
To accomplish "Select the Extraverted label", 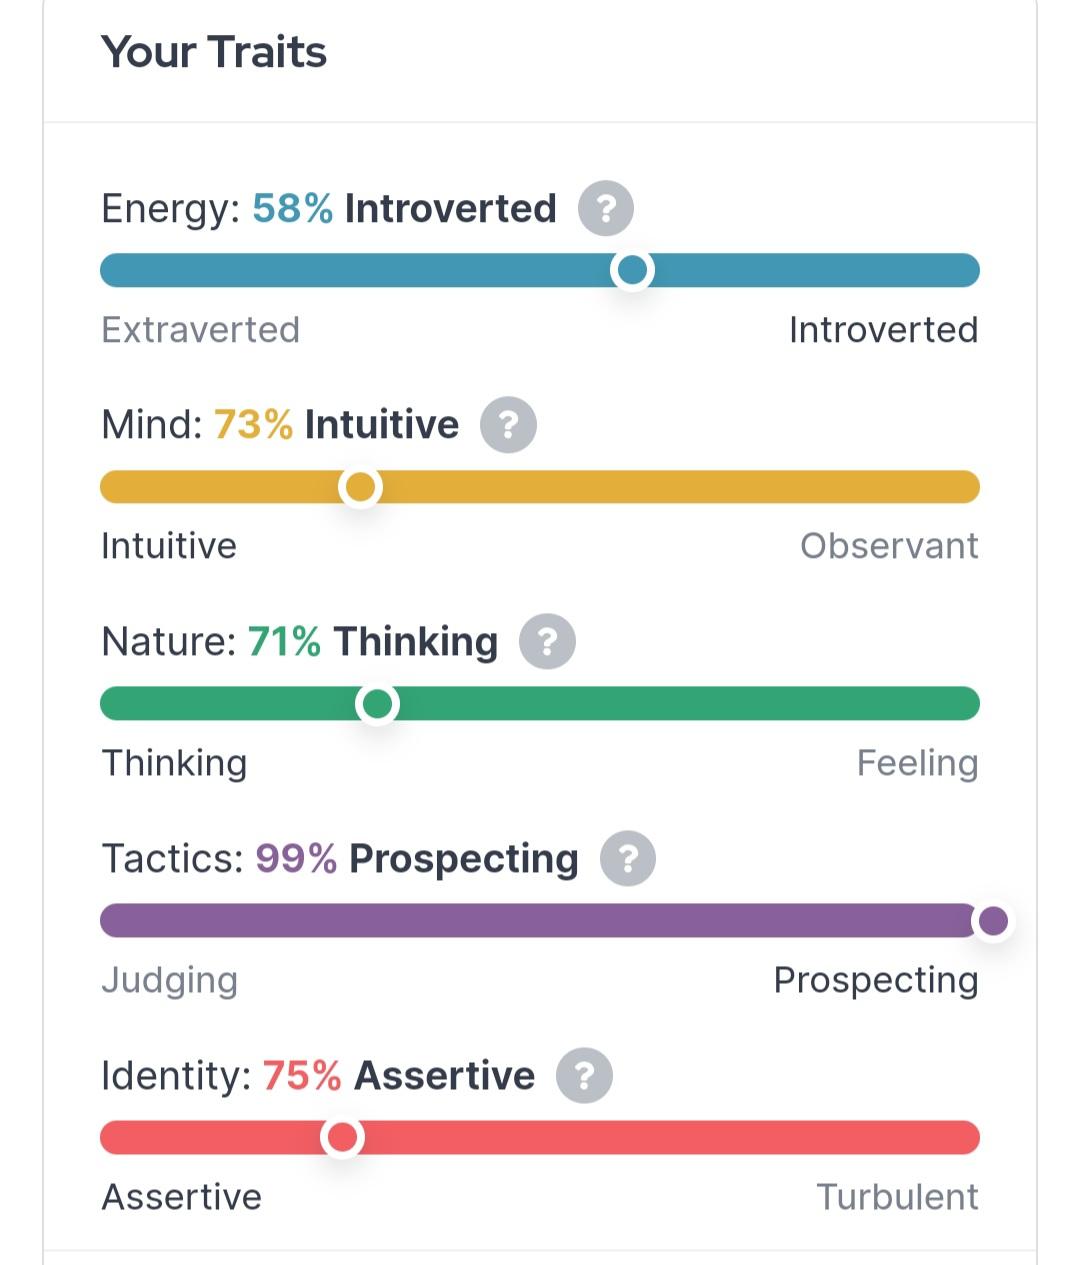I will [x=201, y=330].
